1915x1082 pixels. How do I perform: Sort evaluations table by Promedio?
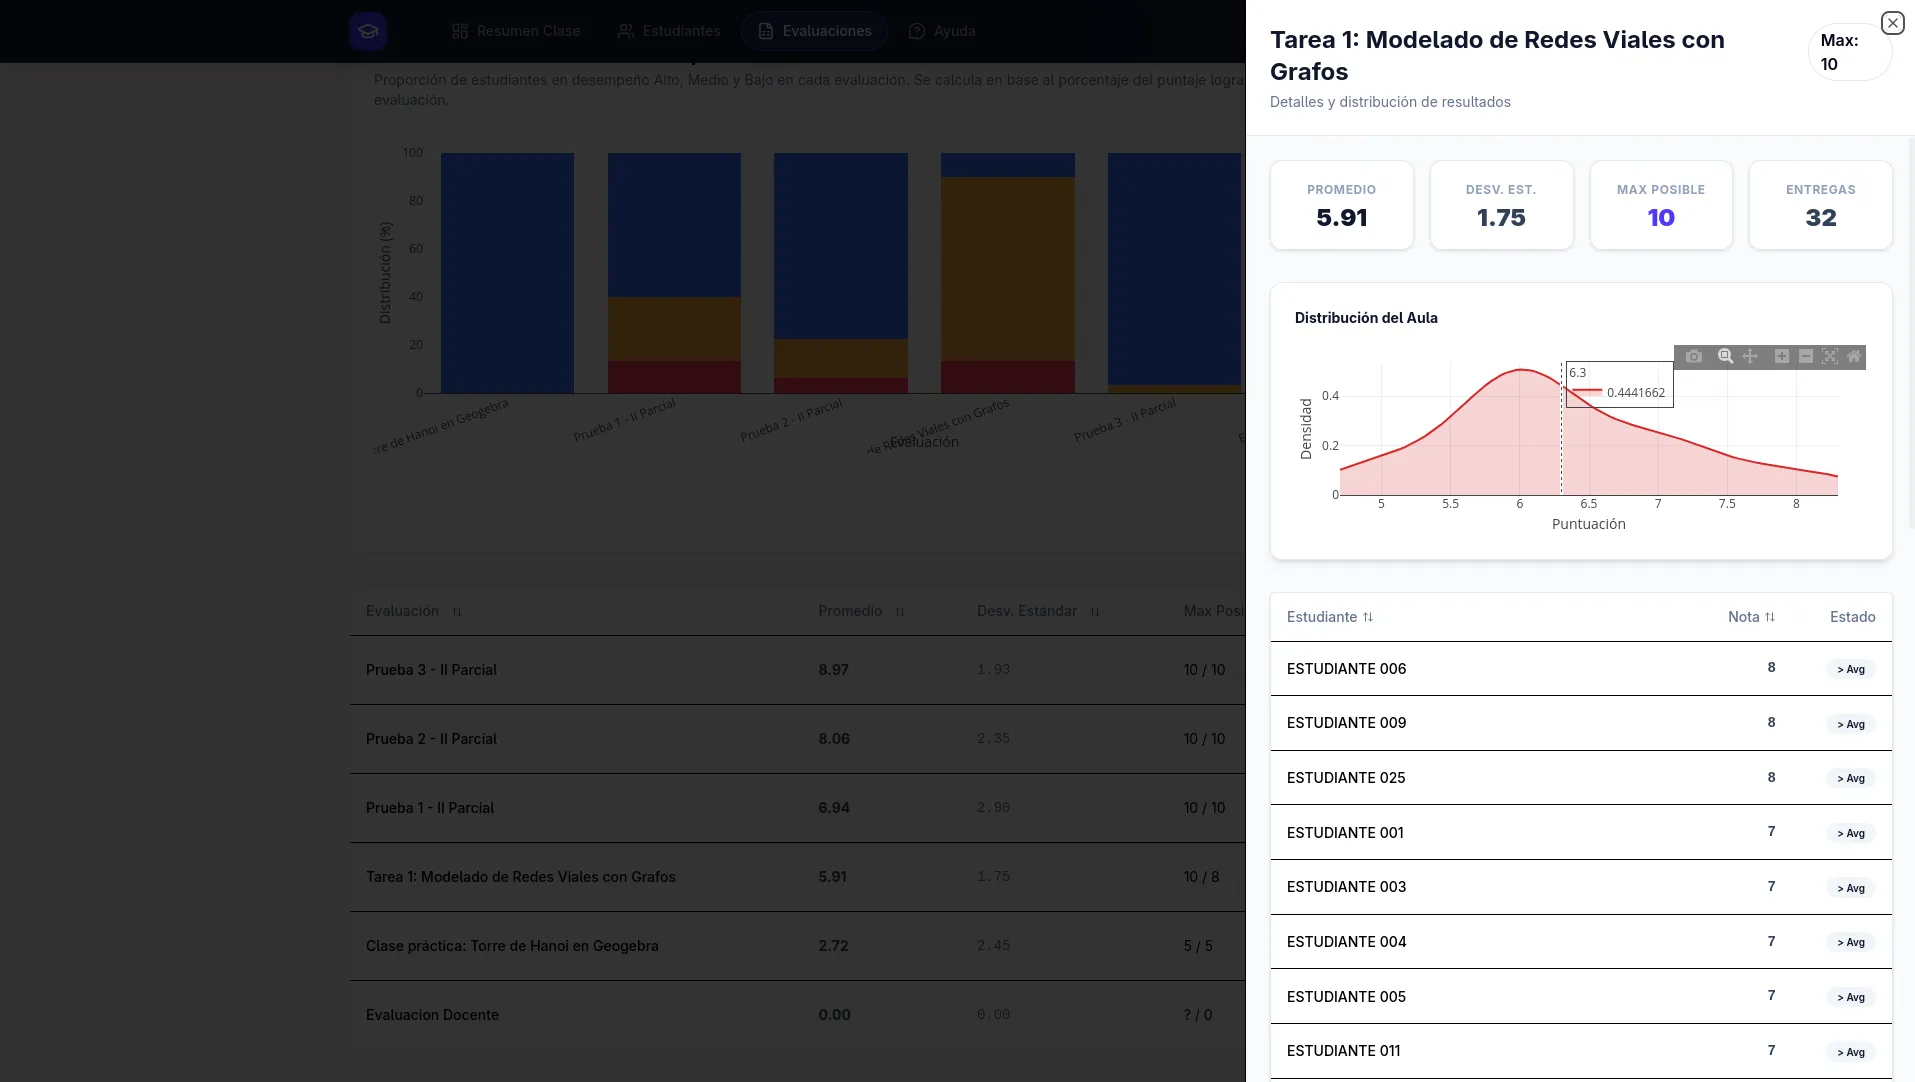pos(861,611)
